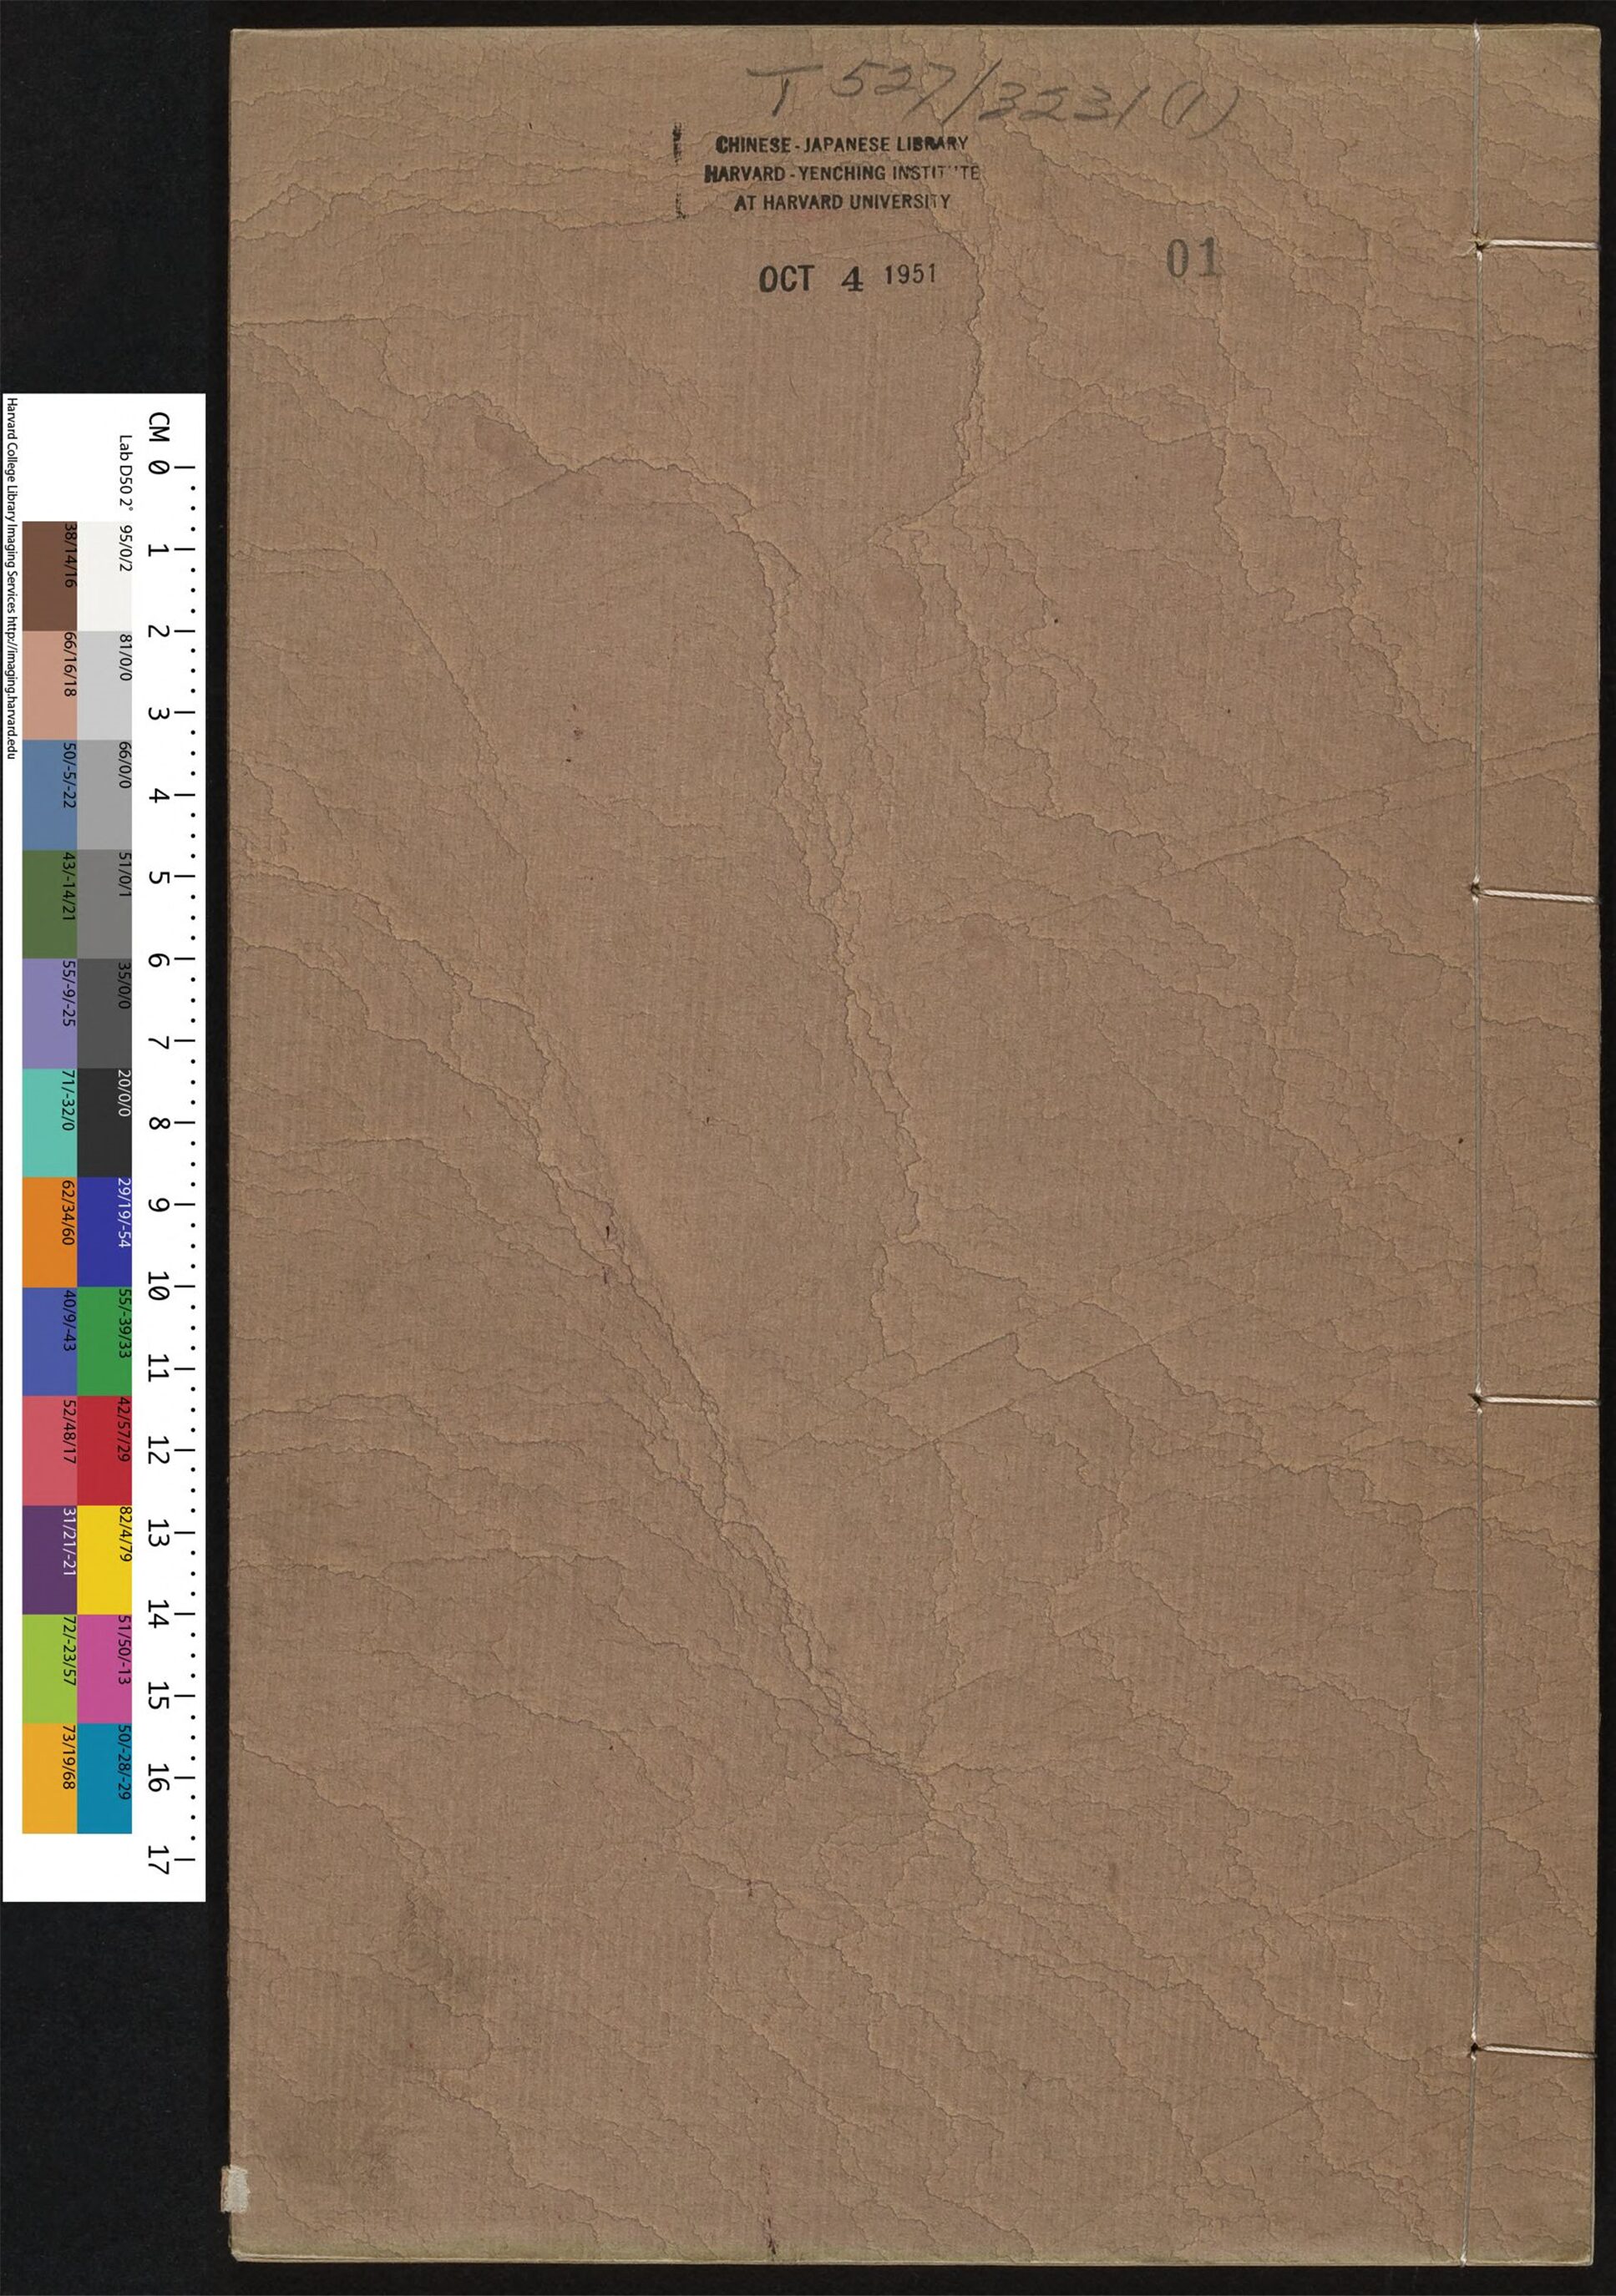Image resolution: width=1616 pixels, height=2296 pixels.
Task: Select the red swatch labeled 42/57/29
Action: point(104,1452)
